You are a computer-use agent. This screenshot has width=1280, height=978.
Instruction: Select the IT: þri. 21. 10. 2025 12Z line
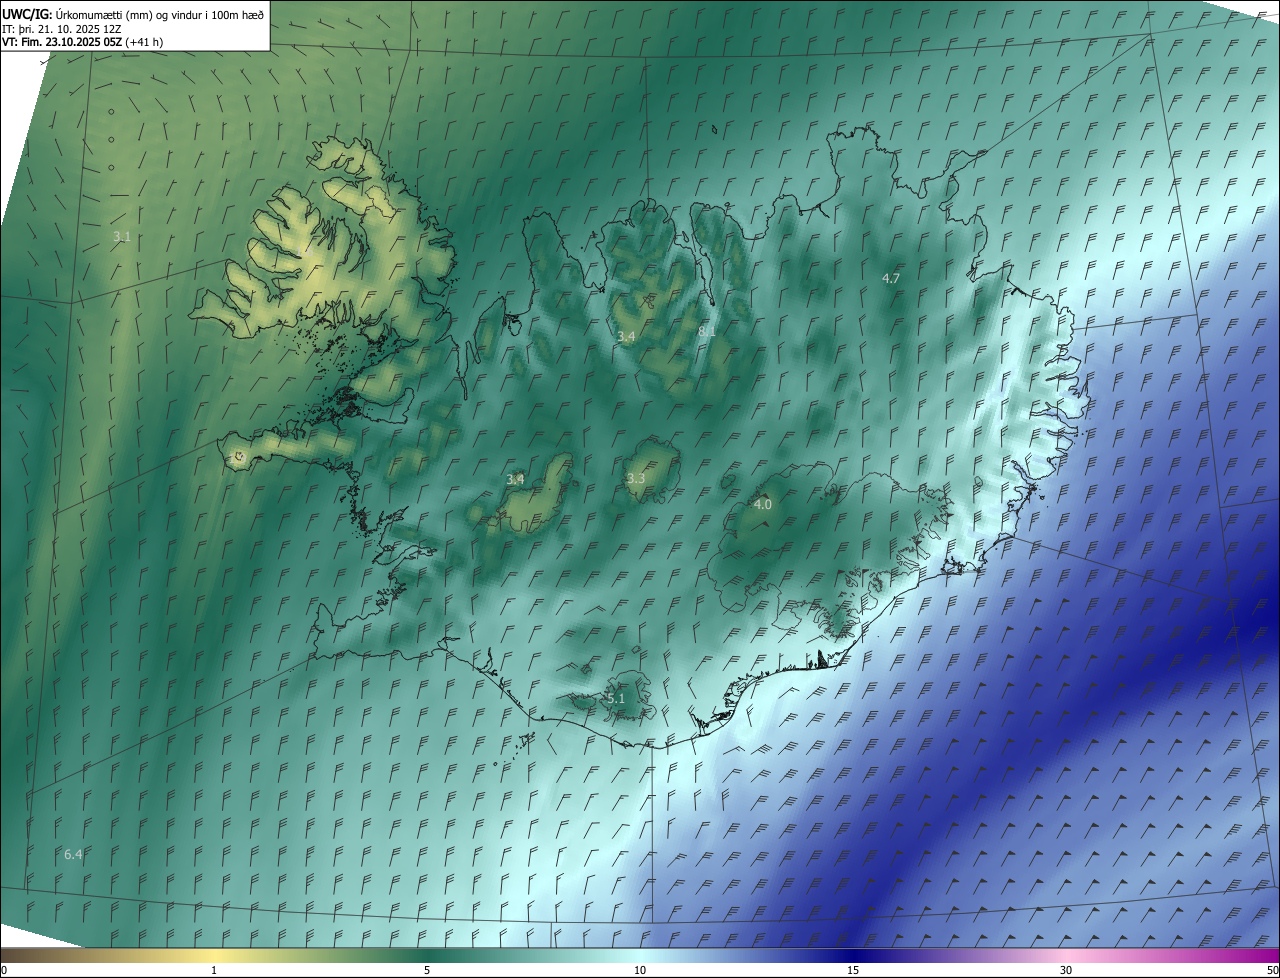coord(61,28)
